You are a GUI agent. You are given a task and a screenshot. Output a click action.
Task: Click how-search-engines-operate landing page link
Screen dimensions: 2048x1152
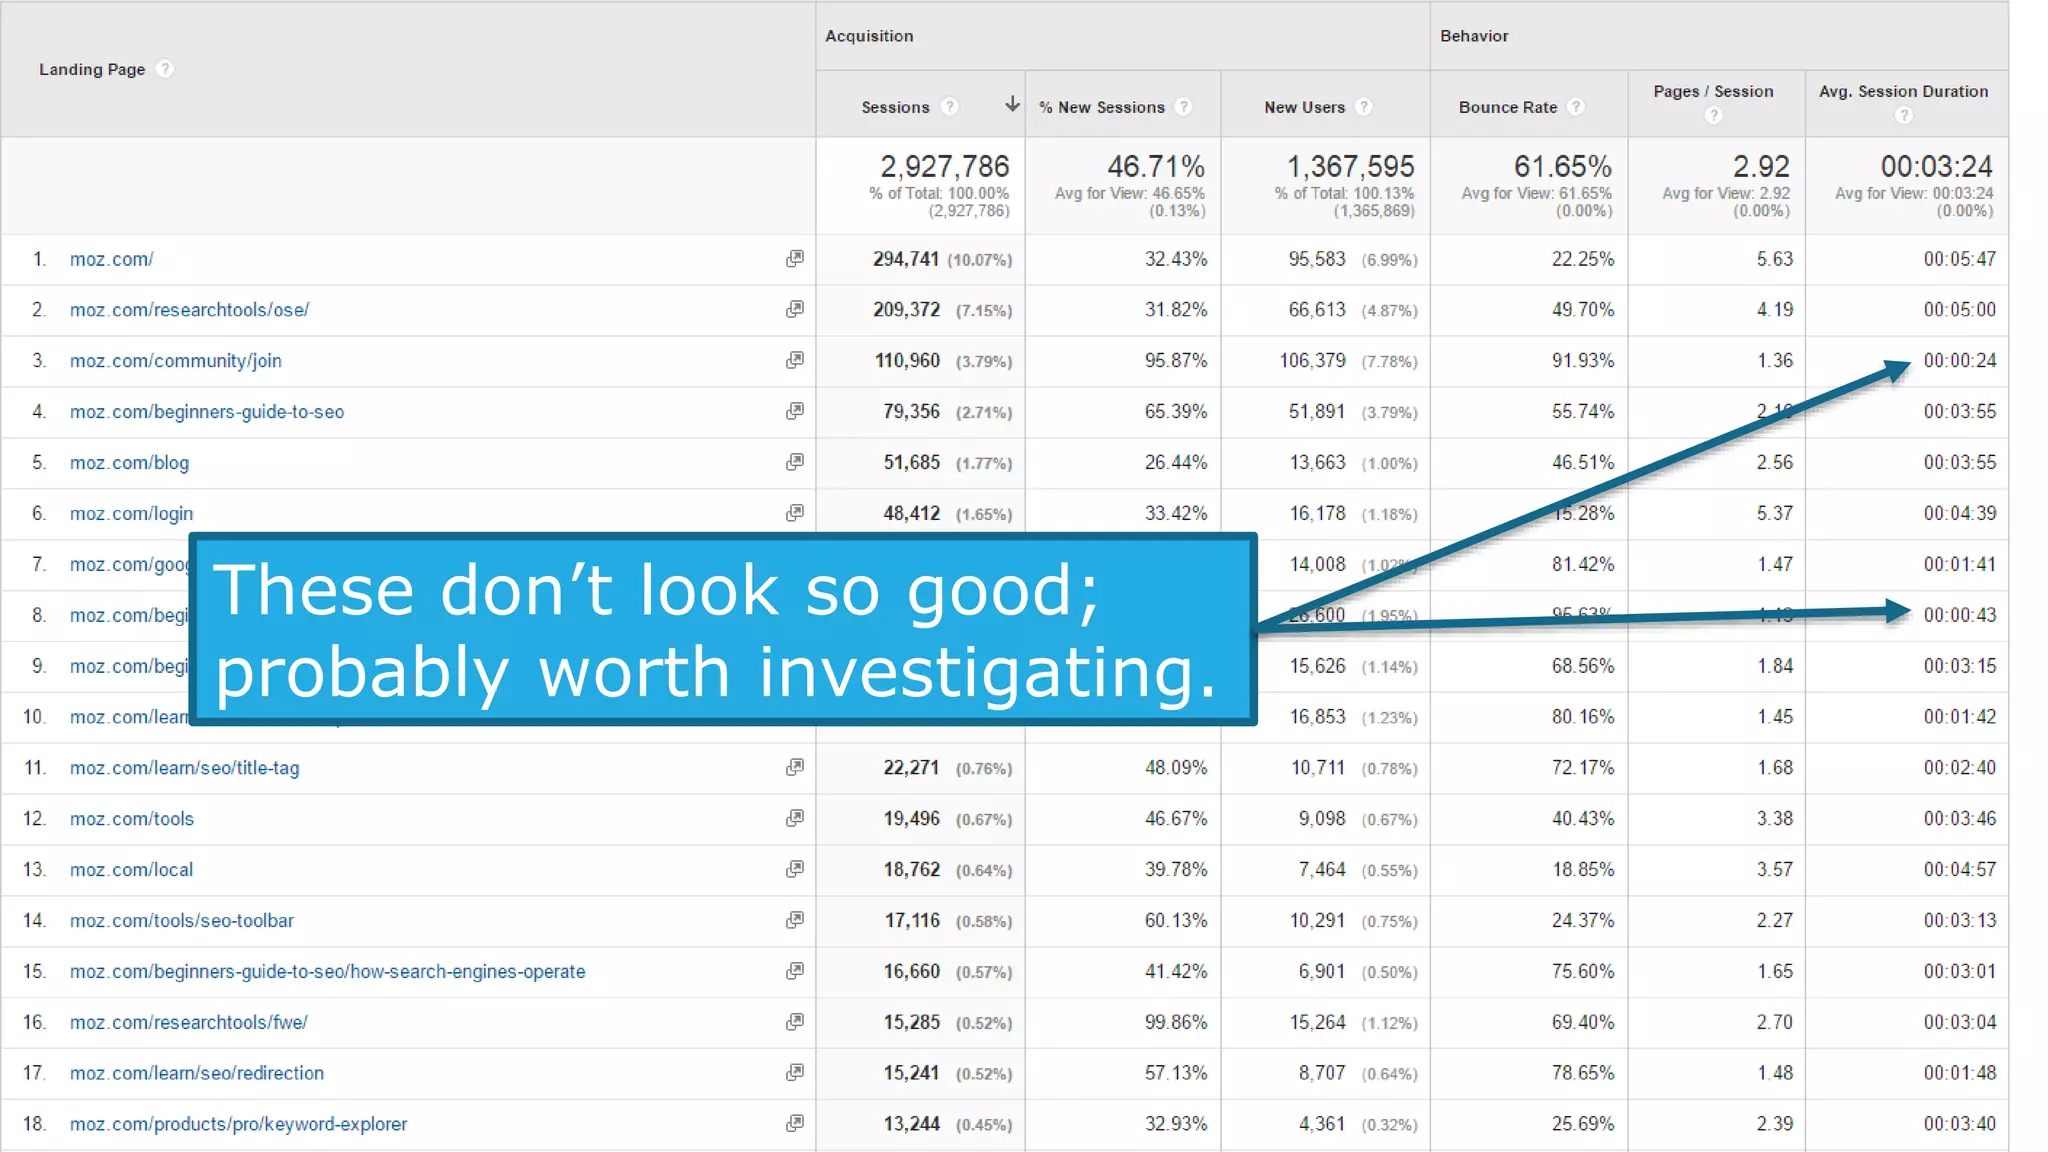coord(327,972)
